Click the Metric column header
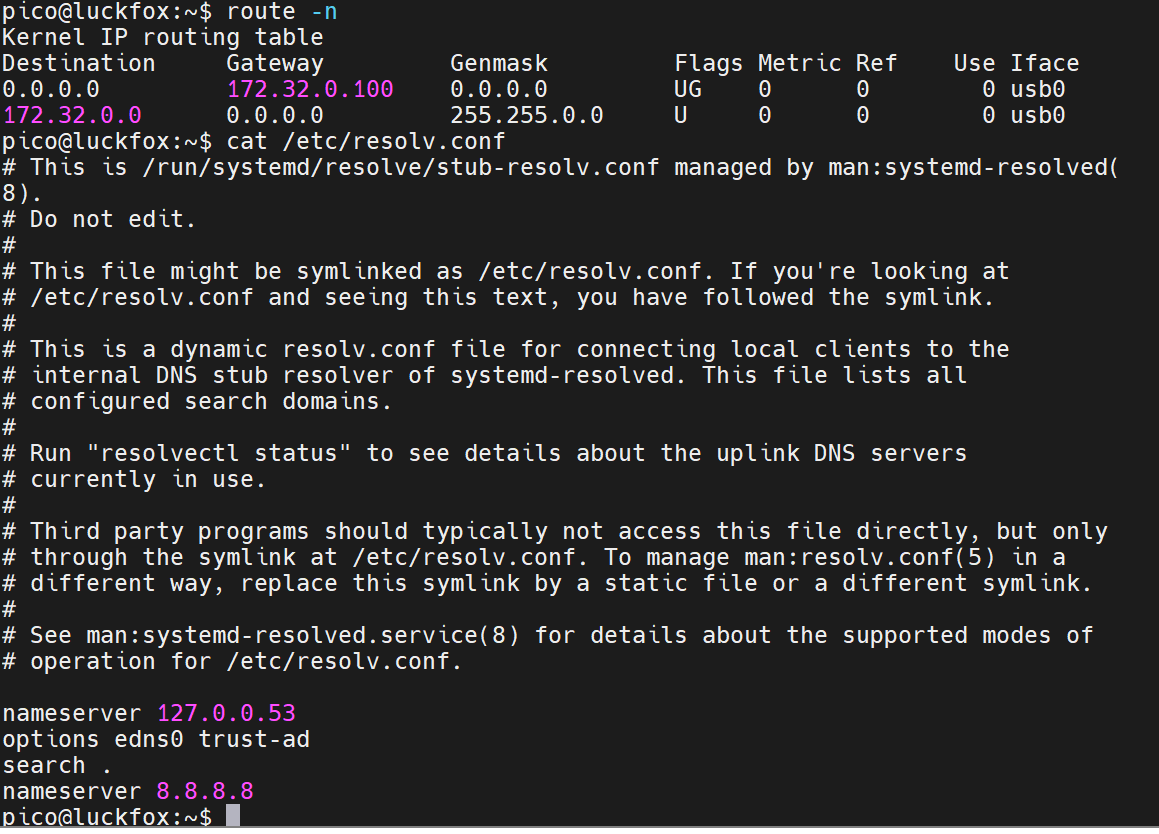 click(x=799, y=64)
